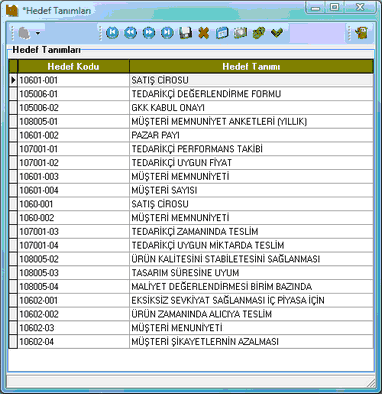Select code cell 107001-02
Viewport: 382px width, 394px height.
point(73,163)
